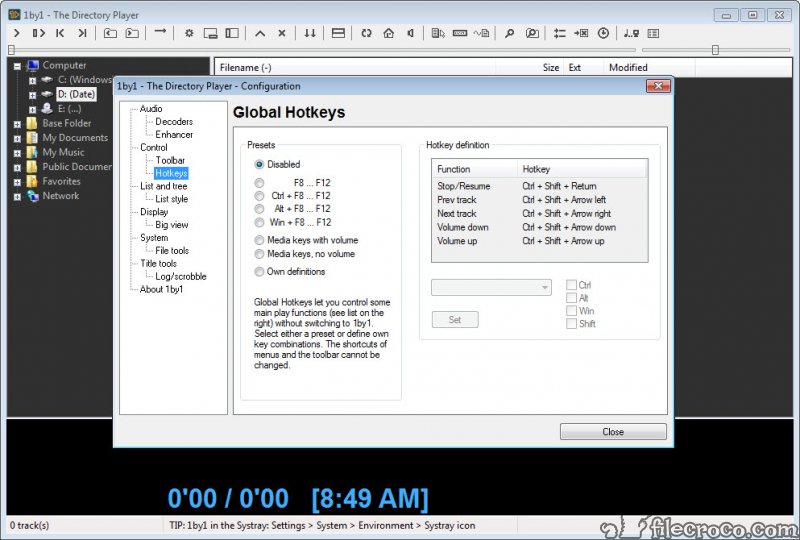
Task: Expand the My Music node
Action: [17, 153]
